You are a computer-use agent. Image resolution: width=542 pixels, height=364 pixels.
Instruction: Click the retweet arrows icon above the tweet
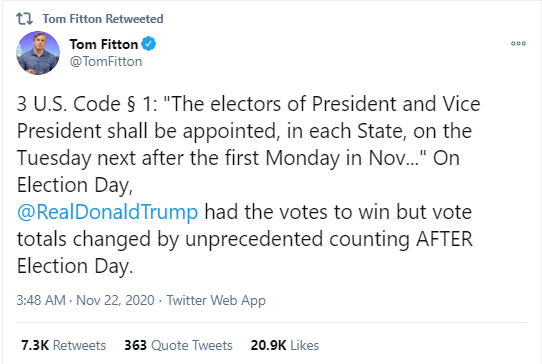tap(25, 19)
